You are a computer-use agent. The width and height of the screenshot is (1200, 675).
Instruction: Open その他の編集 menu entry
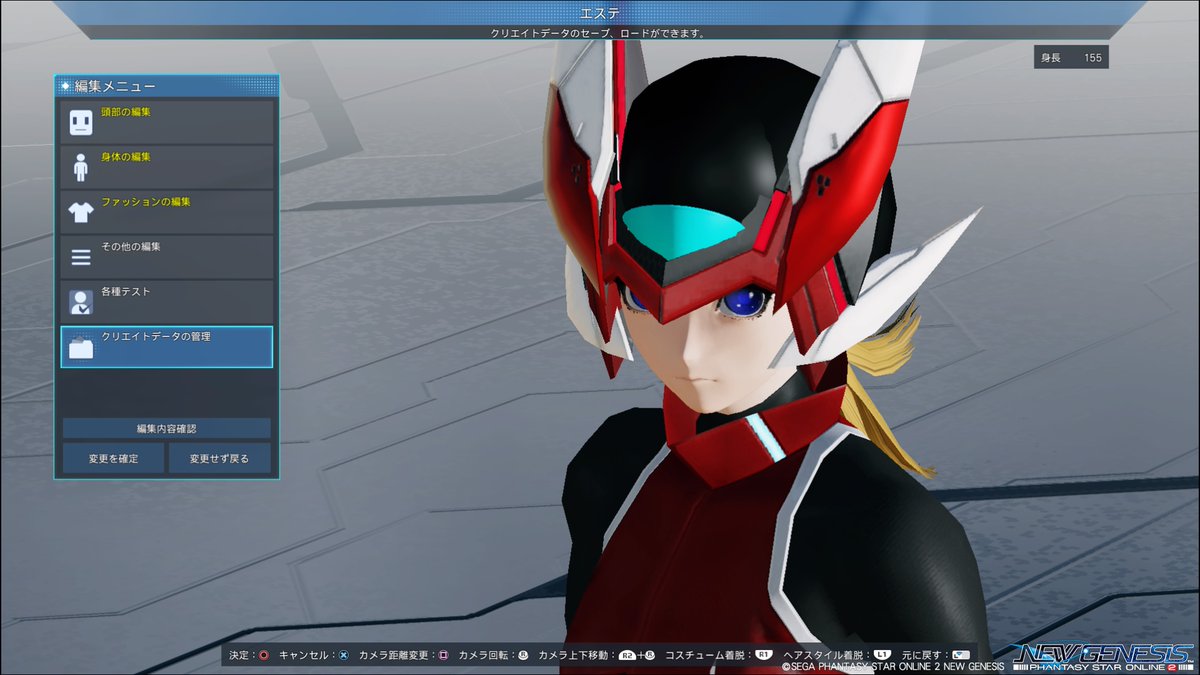tap(167, 256)
